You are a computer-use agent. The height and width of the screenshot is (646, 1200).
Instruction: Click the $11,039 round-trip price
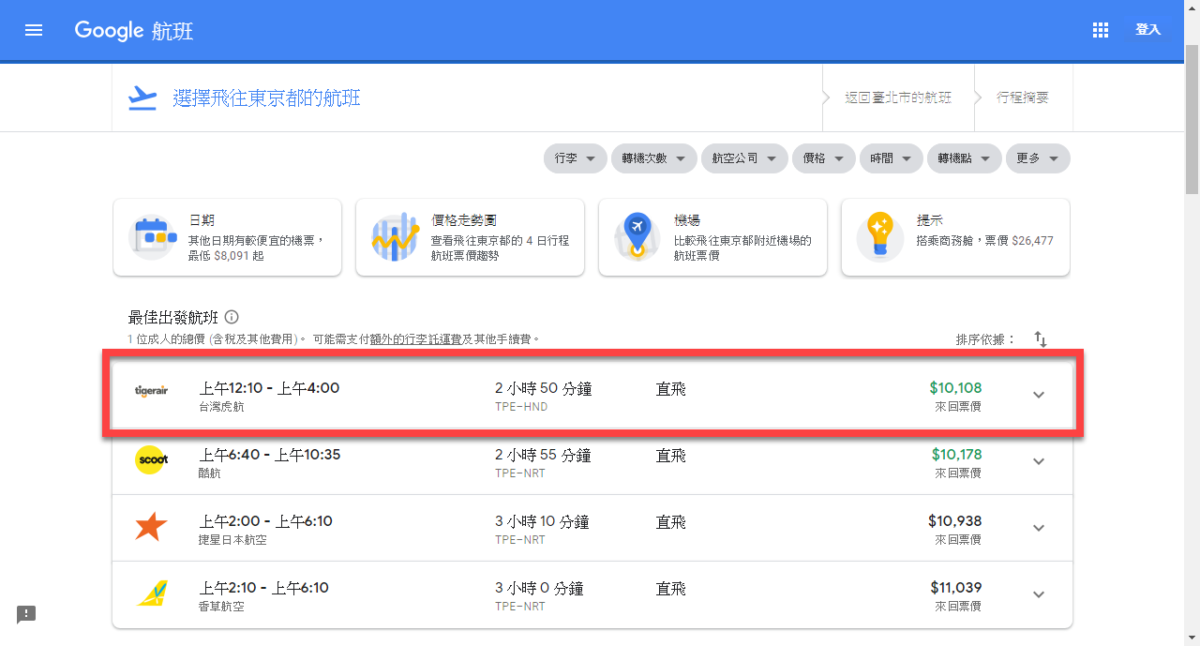(956, 588)
